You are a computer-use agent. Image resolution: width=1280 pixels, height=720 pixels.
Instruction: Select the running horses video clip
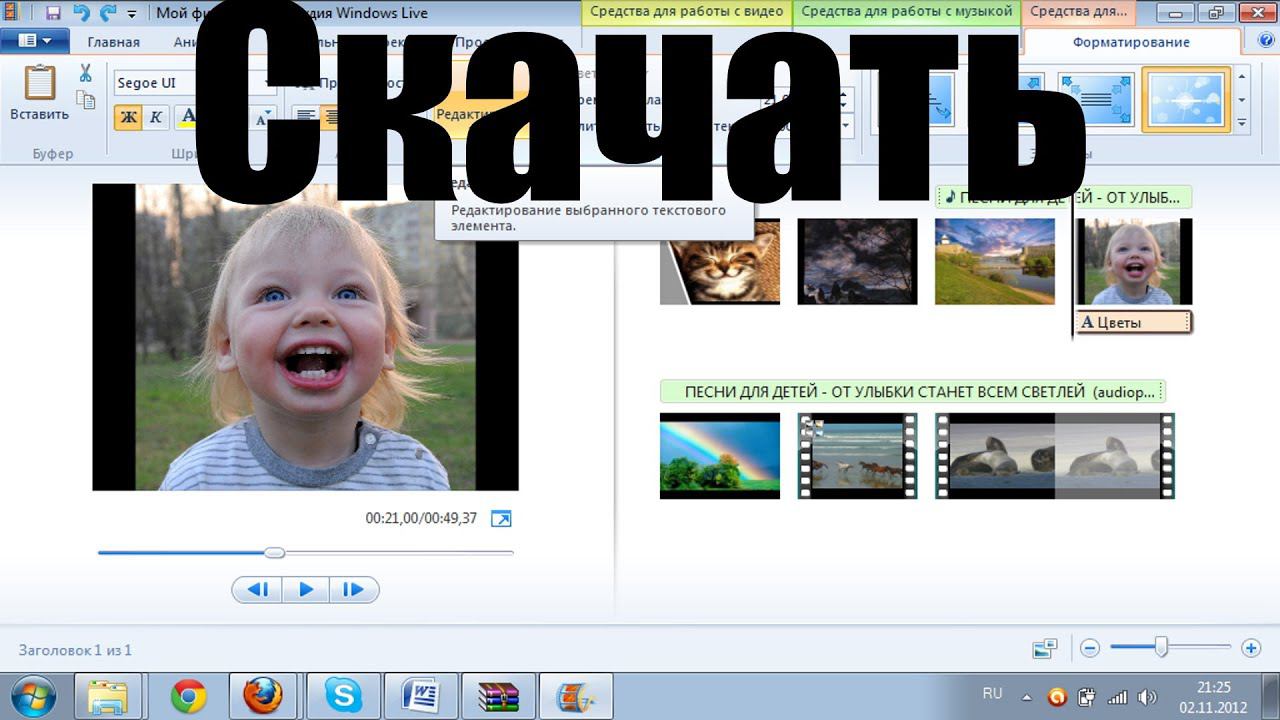click(857, 456)
